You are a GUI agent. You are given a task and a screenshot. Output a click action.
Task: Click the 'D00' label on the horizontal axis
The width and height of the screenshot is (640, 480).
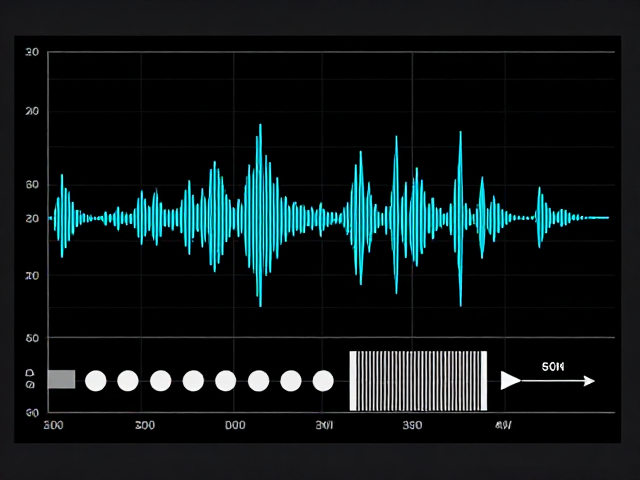(x=235, y=425)
